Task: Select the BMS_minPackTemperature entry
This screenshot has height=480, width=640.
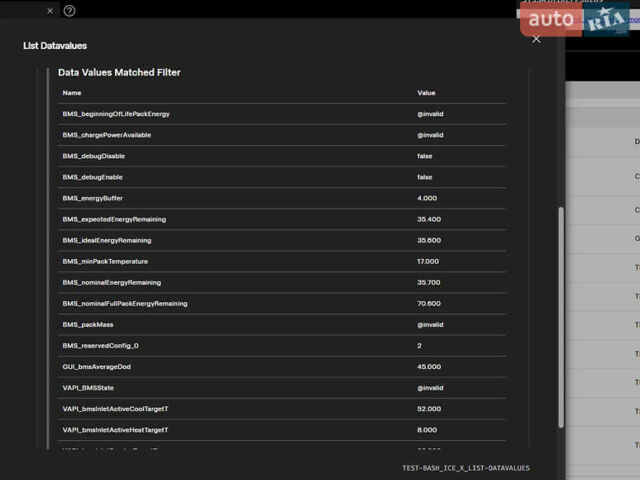Action: 105,261
